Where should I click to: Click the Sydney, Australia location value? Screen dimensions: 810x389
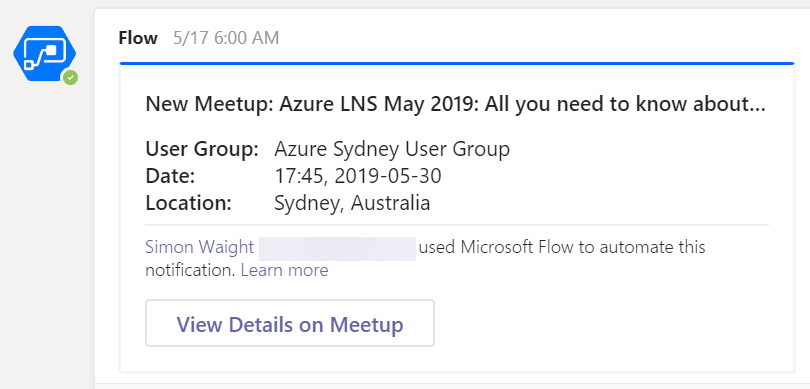352,204
